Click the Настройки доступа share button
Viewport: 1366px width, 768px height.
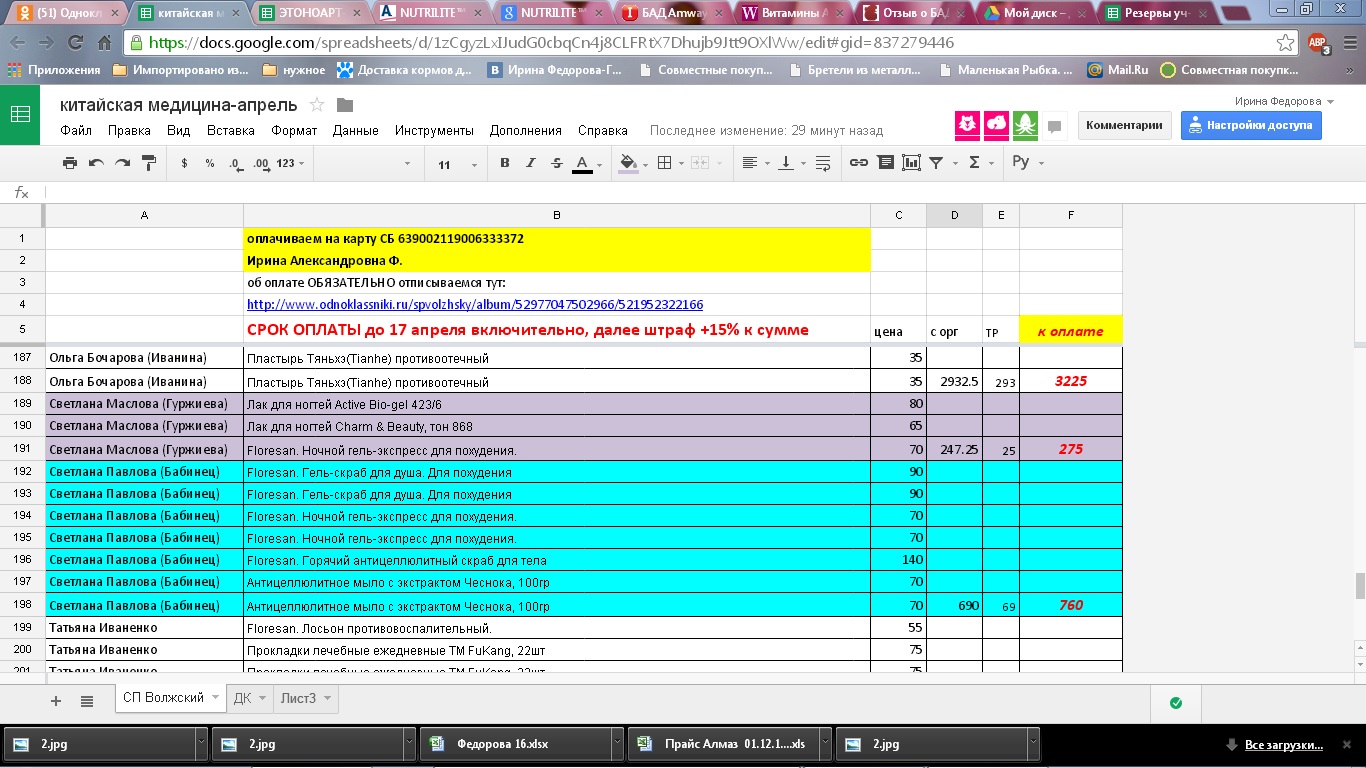point(1251,125)
